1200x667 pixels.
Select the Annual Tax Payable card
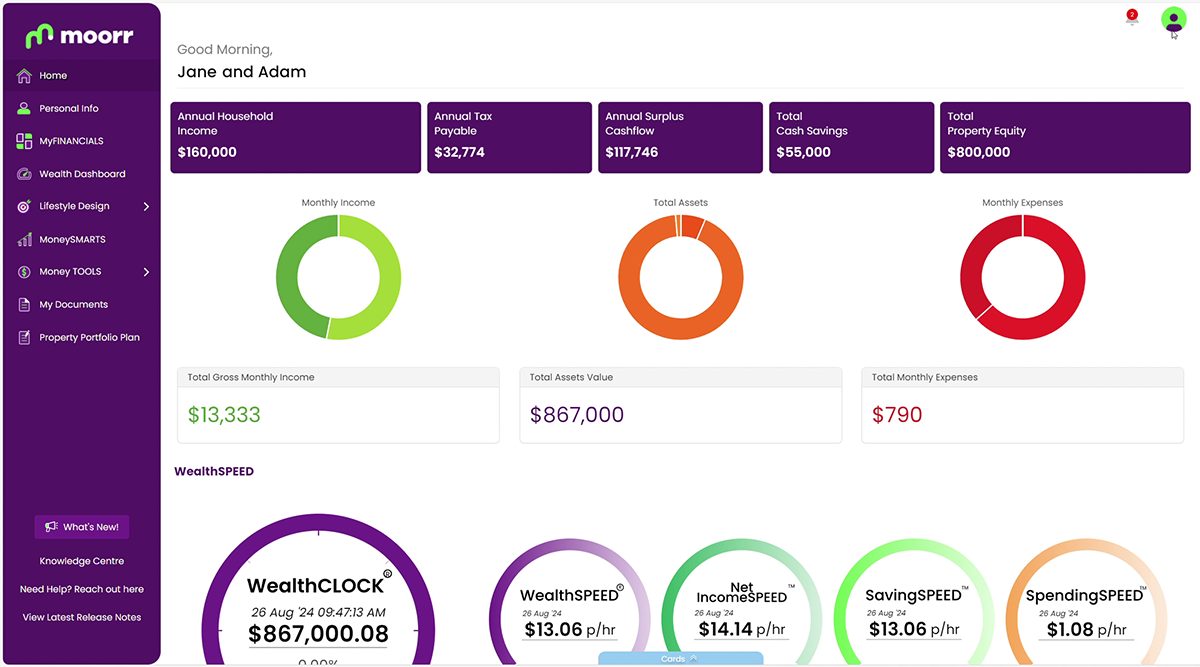click(509, 137)
